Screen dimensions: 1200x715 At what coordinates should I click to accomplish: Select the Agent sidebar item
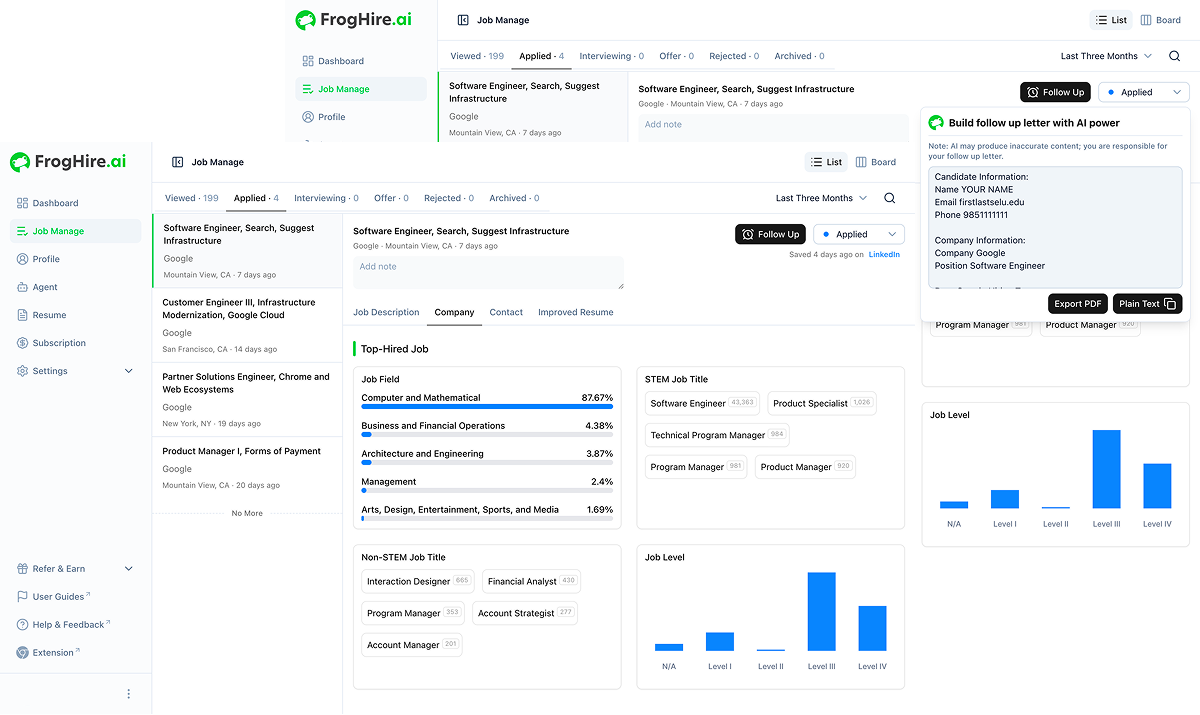(x=42, y=286)
